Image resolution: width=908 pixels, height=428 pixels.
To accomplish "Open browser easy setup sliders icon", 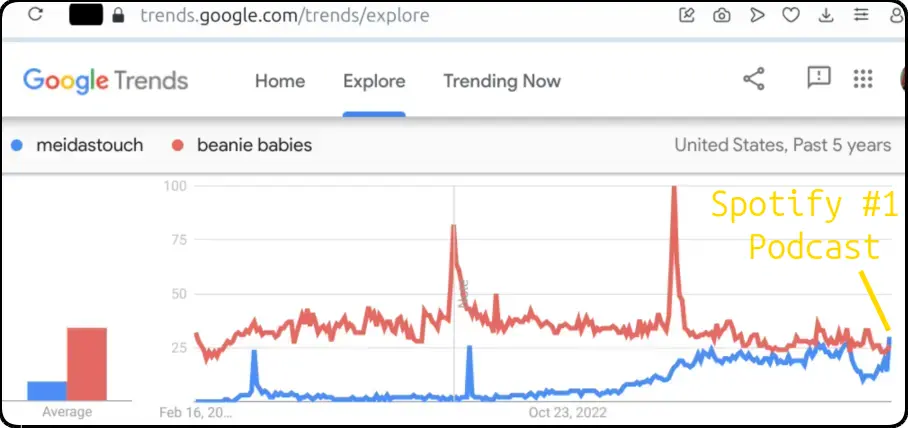I will click(x=861, y=15).
